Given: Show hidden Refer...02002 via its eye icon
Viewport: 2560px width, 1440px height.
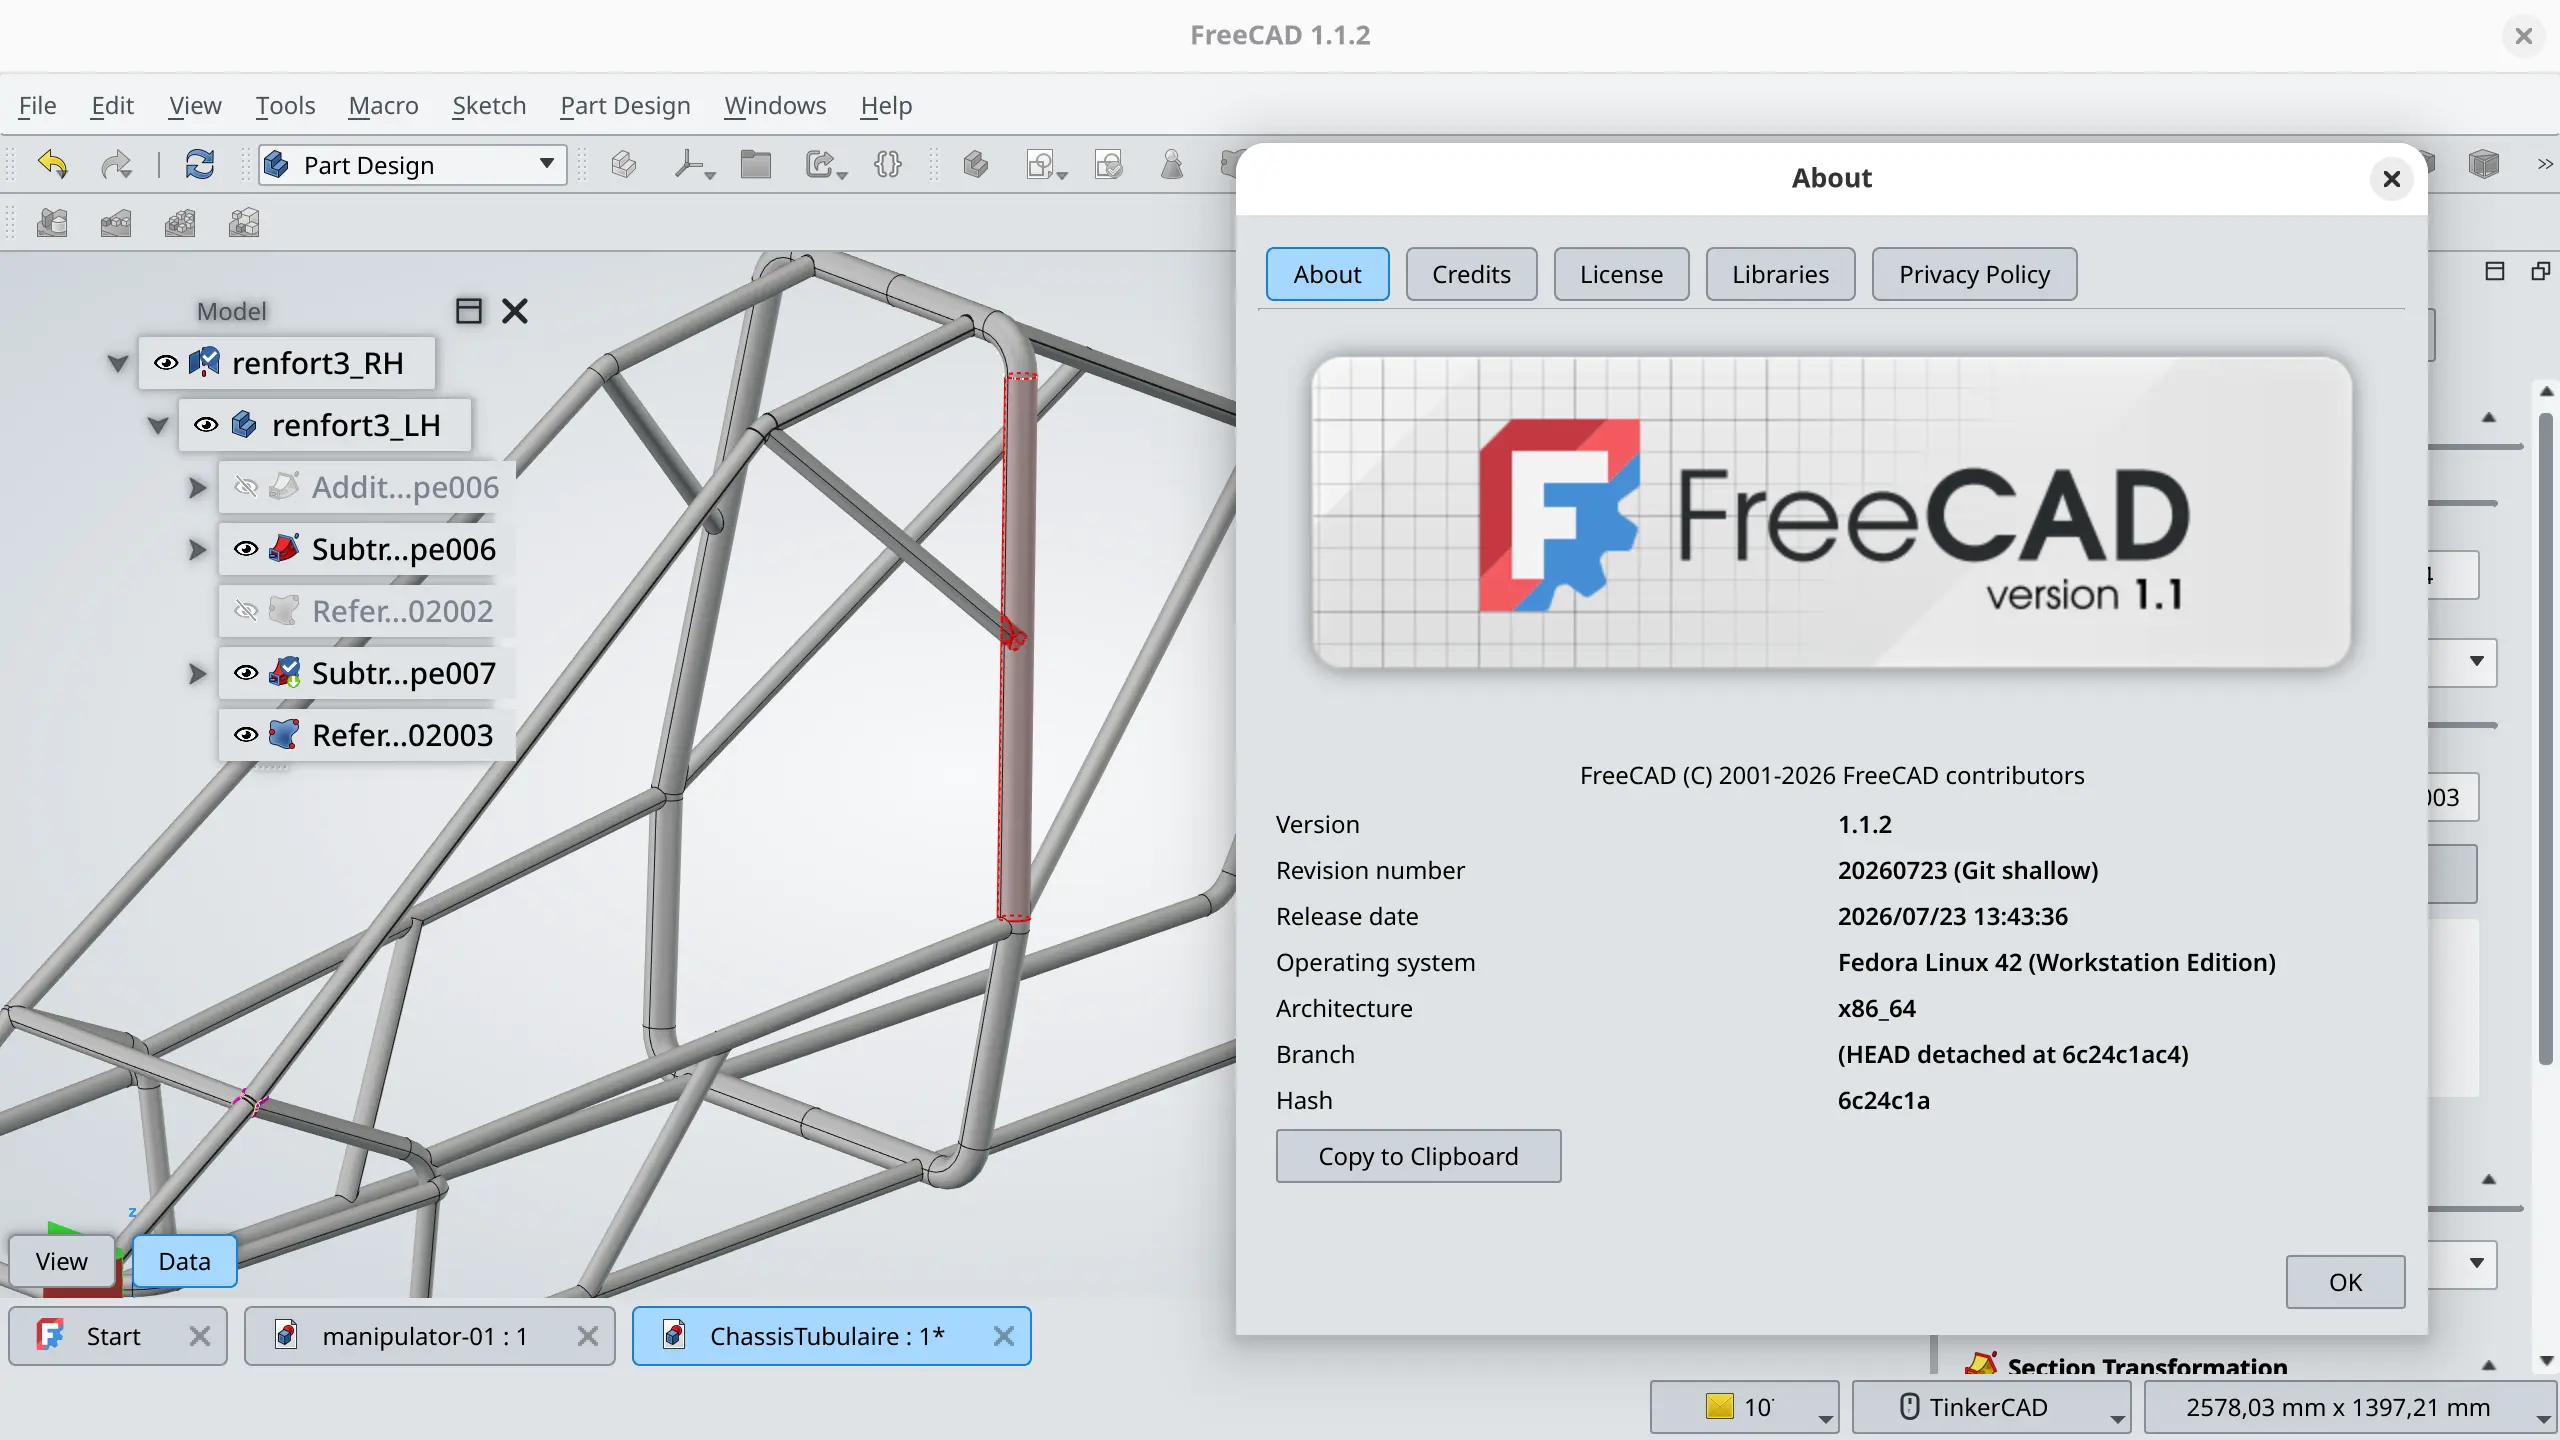Looking at the screenshot, I should 246,610.
